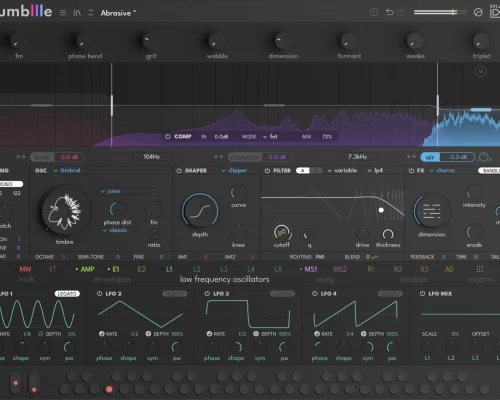
Task: Select the MS1 modulation tab
Action: 309,269
